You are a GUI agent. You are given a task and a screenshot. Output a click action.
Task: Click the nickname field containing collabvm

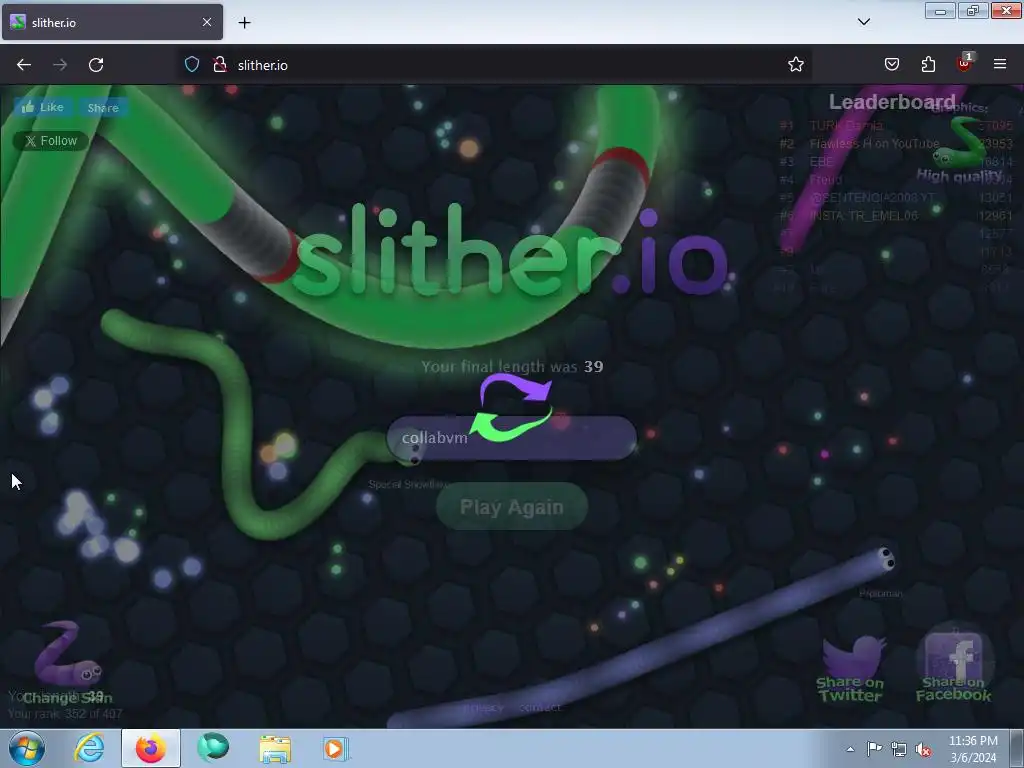coord(511,438)
